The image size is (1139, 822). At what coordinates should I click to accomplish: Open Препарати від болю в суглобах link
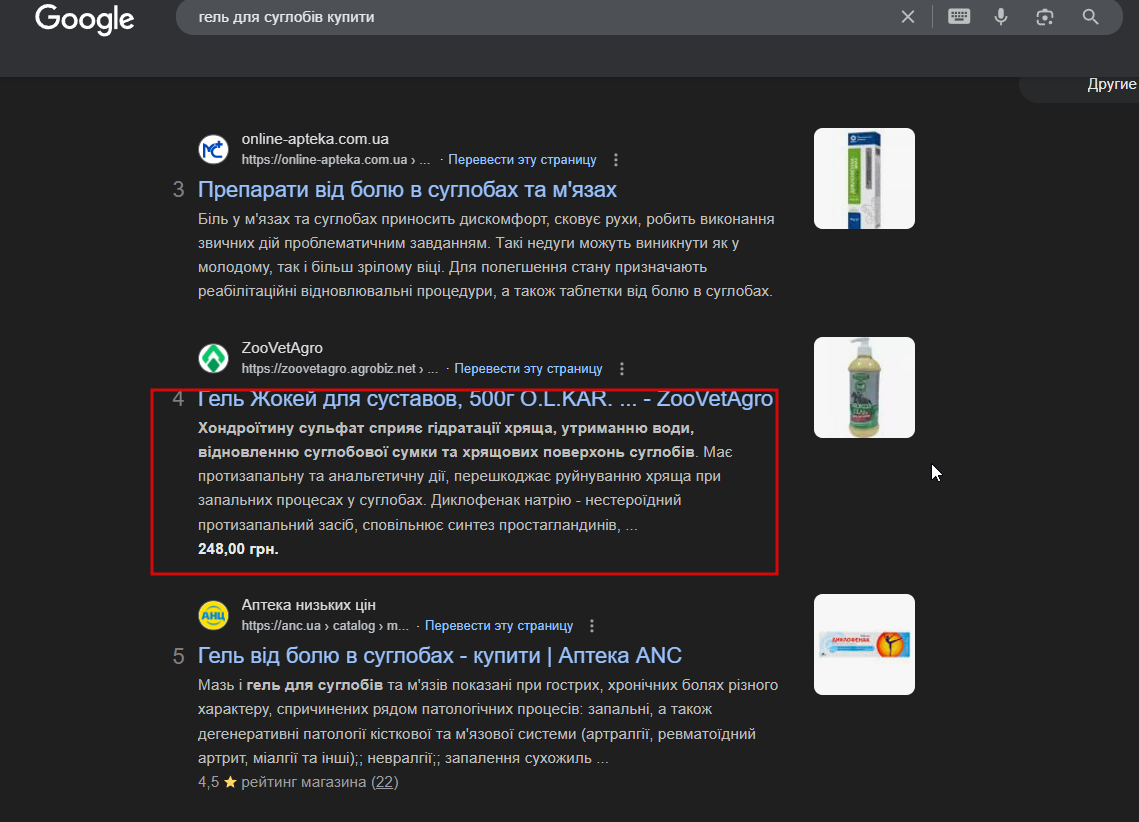408,190
